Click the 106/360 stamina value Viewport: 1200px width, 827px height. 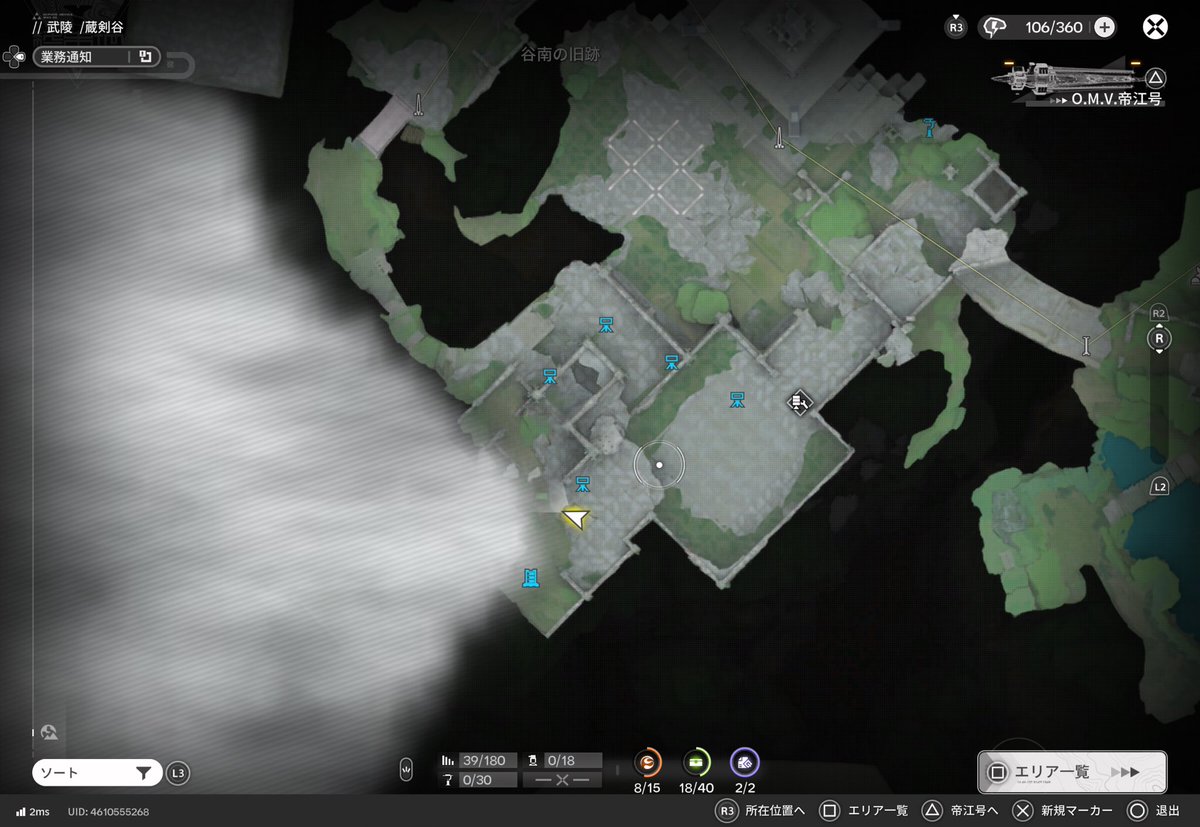click(1054, 27)
